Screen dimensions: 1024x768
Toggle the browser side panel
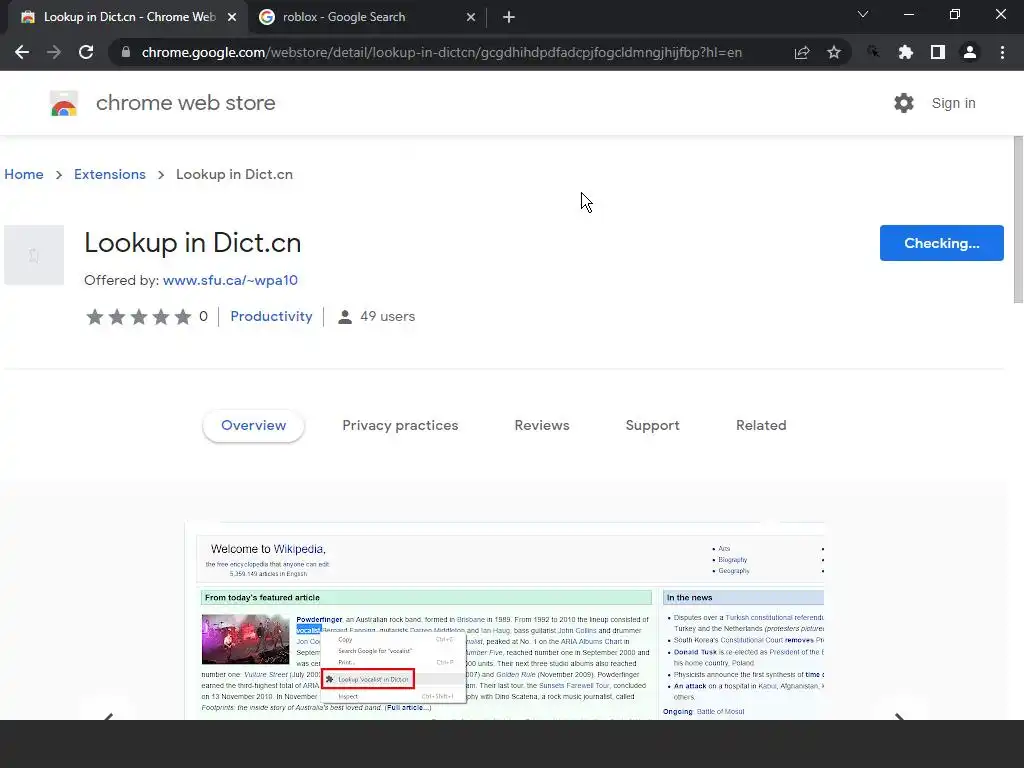938,52
